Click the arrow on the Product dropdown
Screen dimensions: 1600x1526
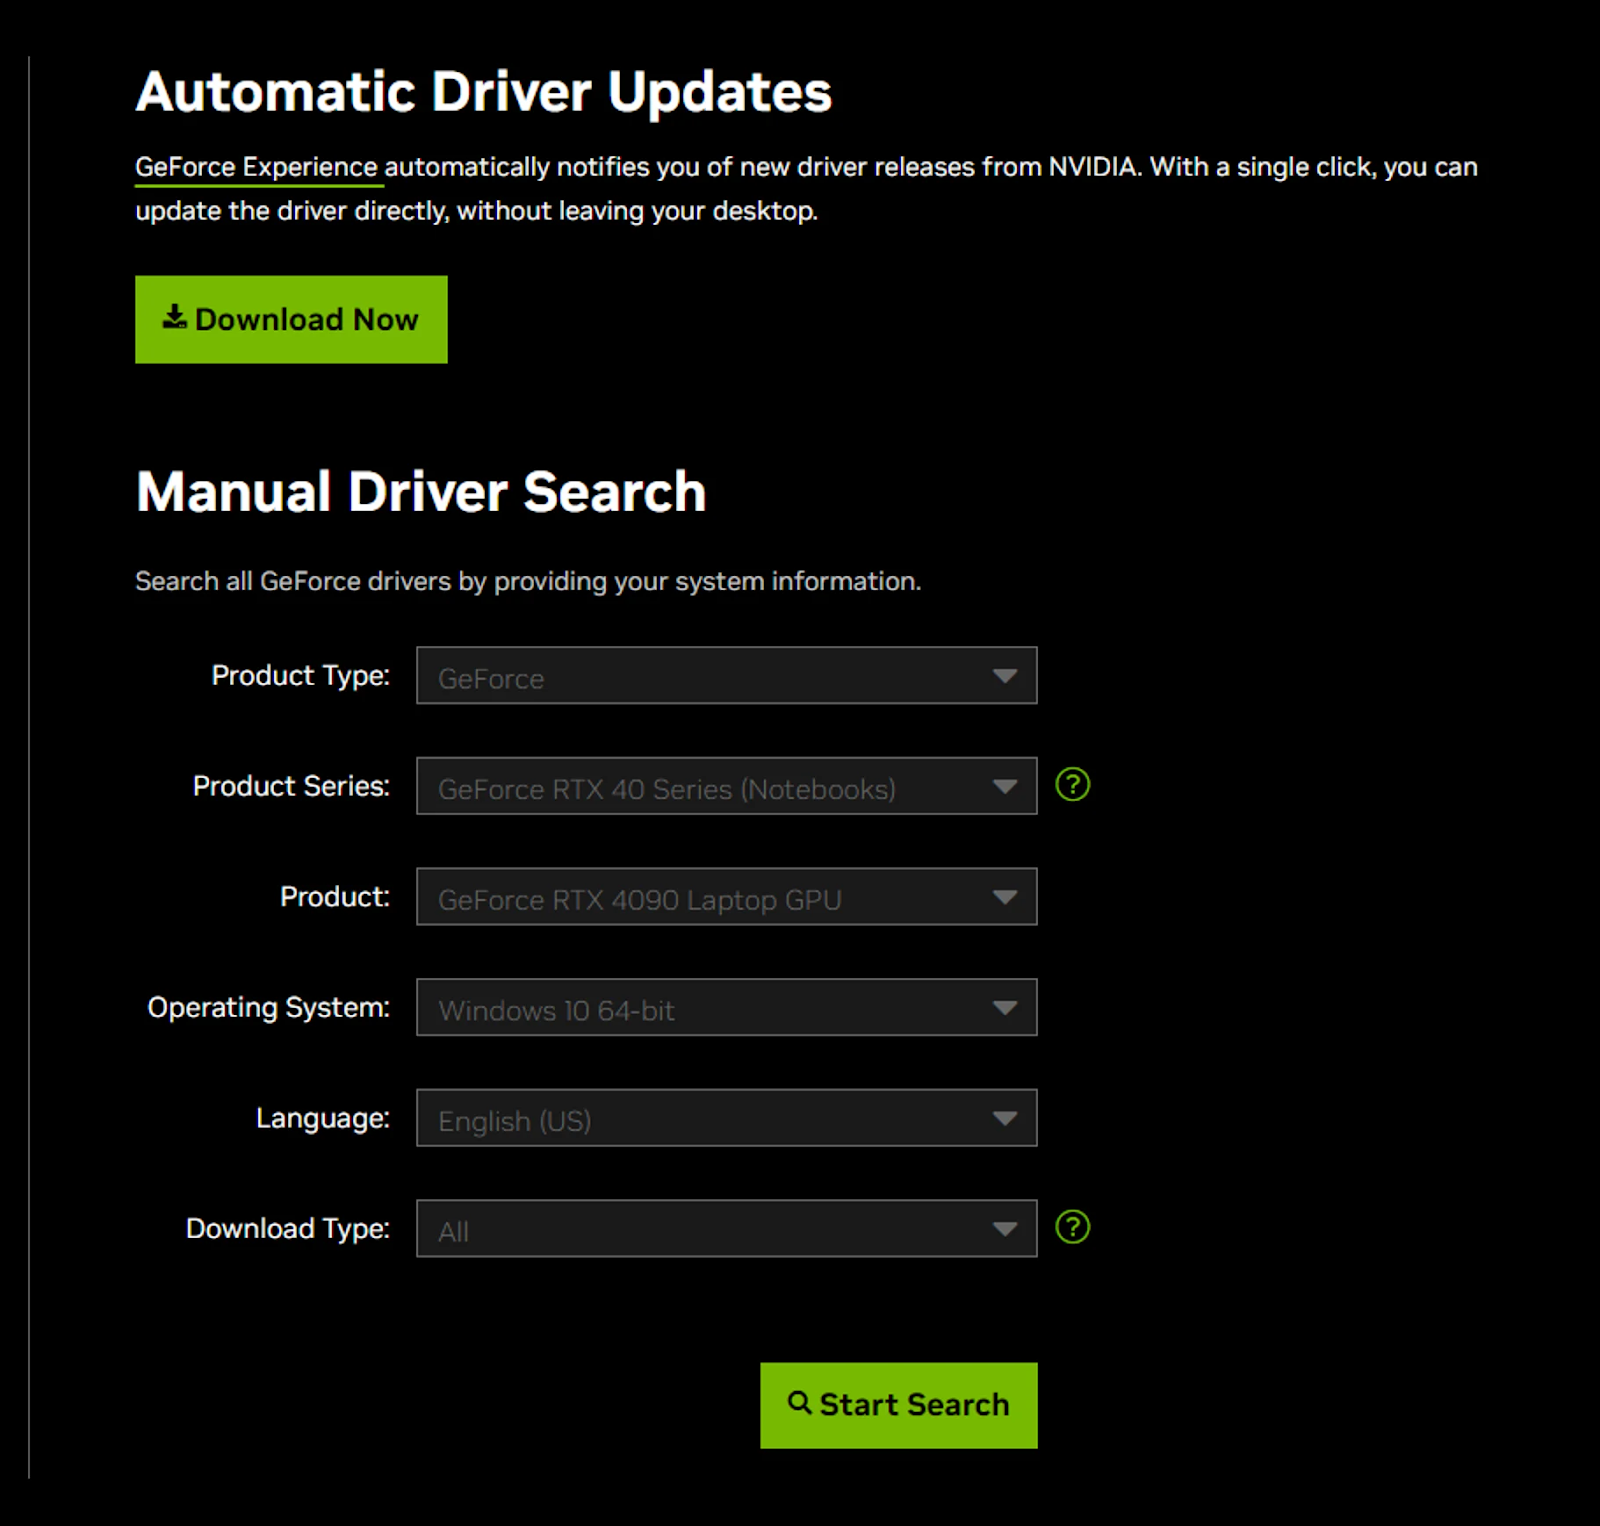1004,897
